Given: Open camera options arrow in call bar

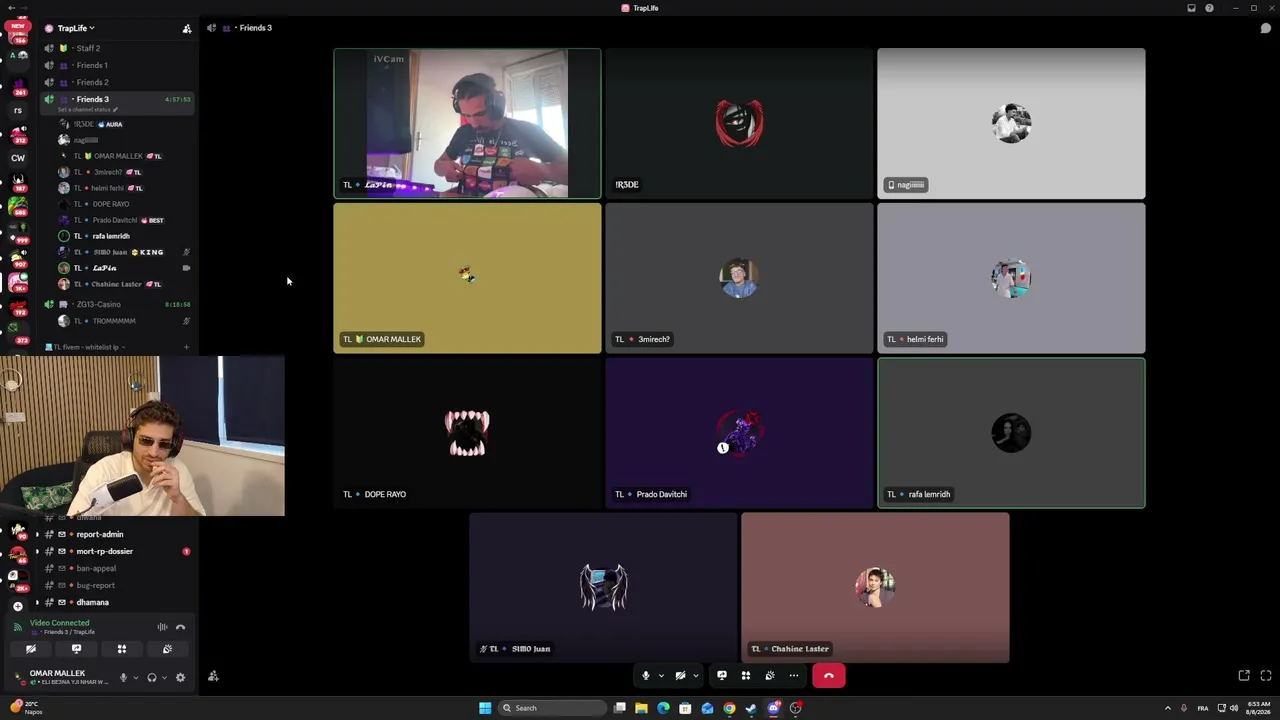Looking at the screenshot, I should click(695, 676).
